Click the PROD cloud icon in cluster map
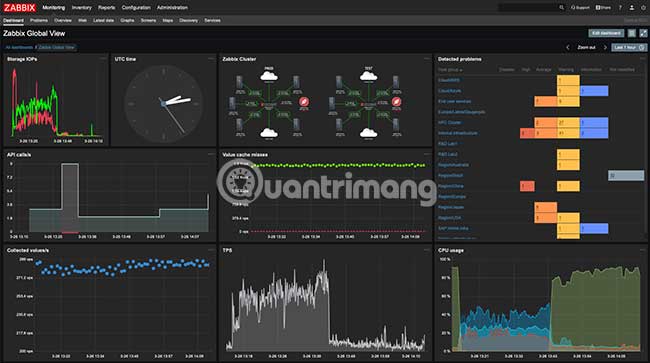650x363 pixels. [x=269, y=75]
